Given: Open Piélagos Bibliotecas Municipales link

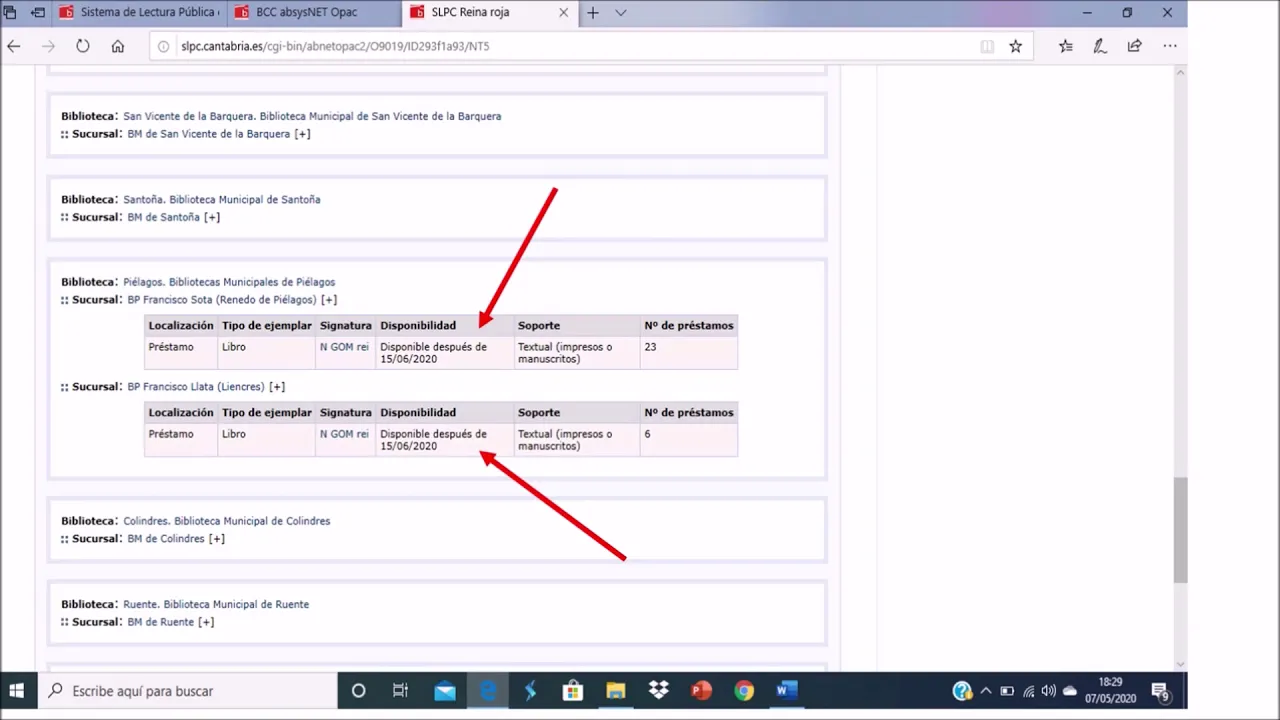Looking at the screenshot, I should [x=229, y=282].
